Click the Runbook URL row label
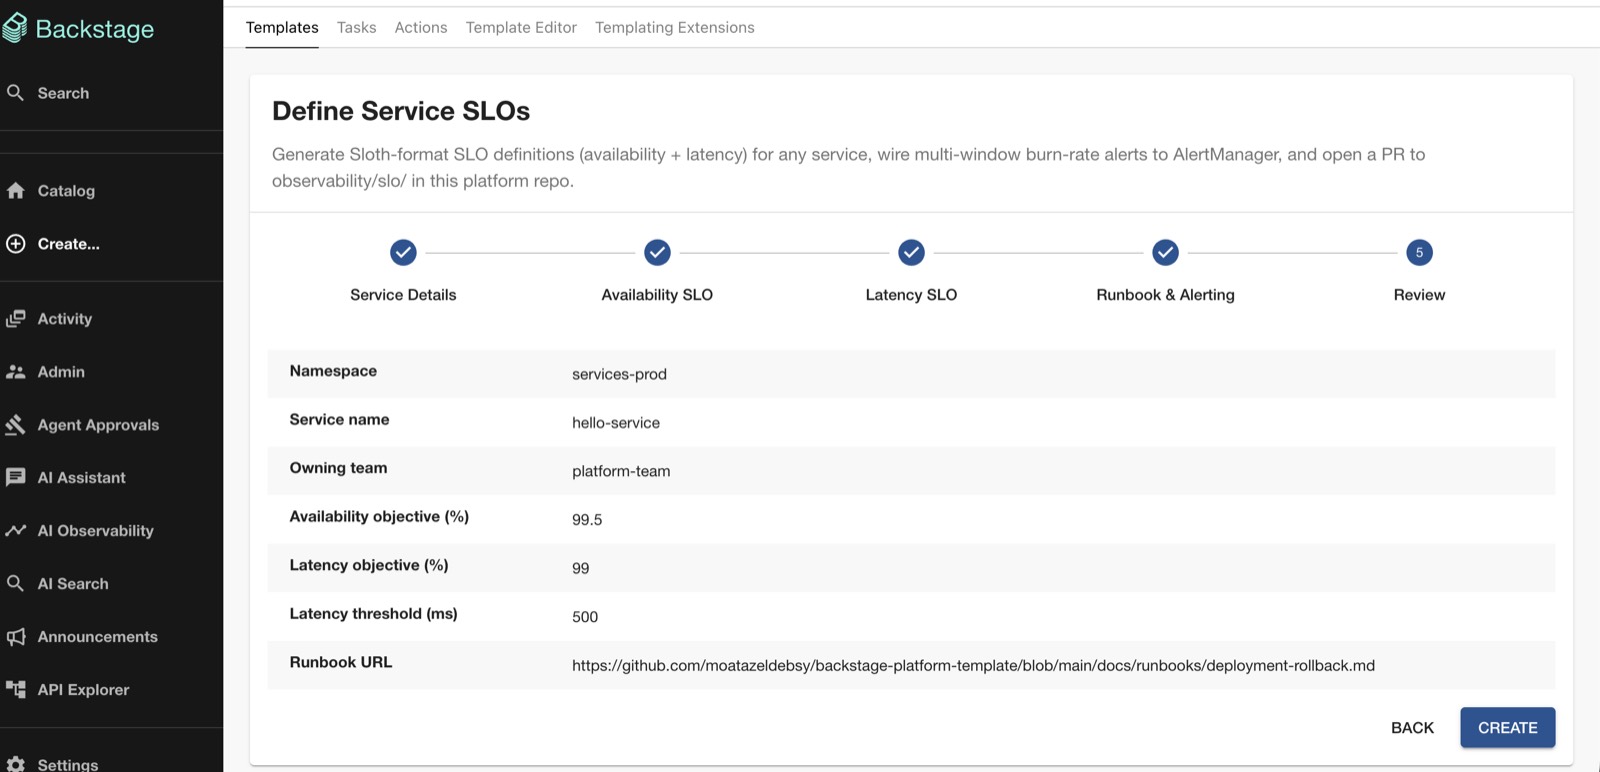The width and height of the screenshot is (1600, 772). click(341, 662)
